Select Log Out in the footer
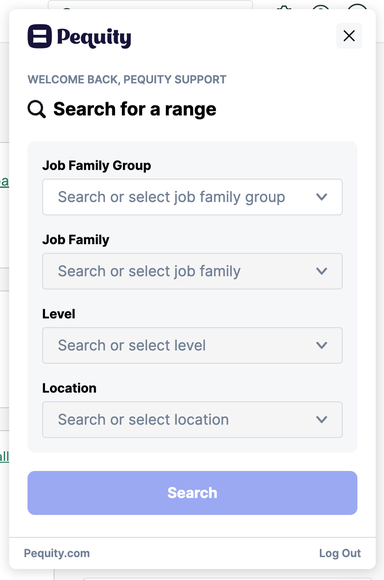 340,553
